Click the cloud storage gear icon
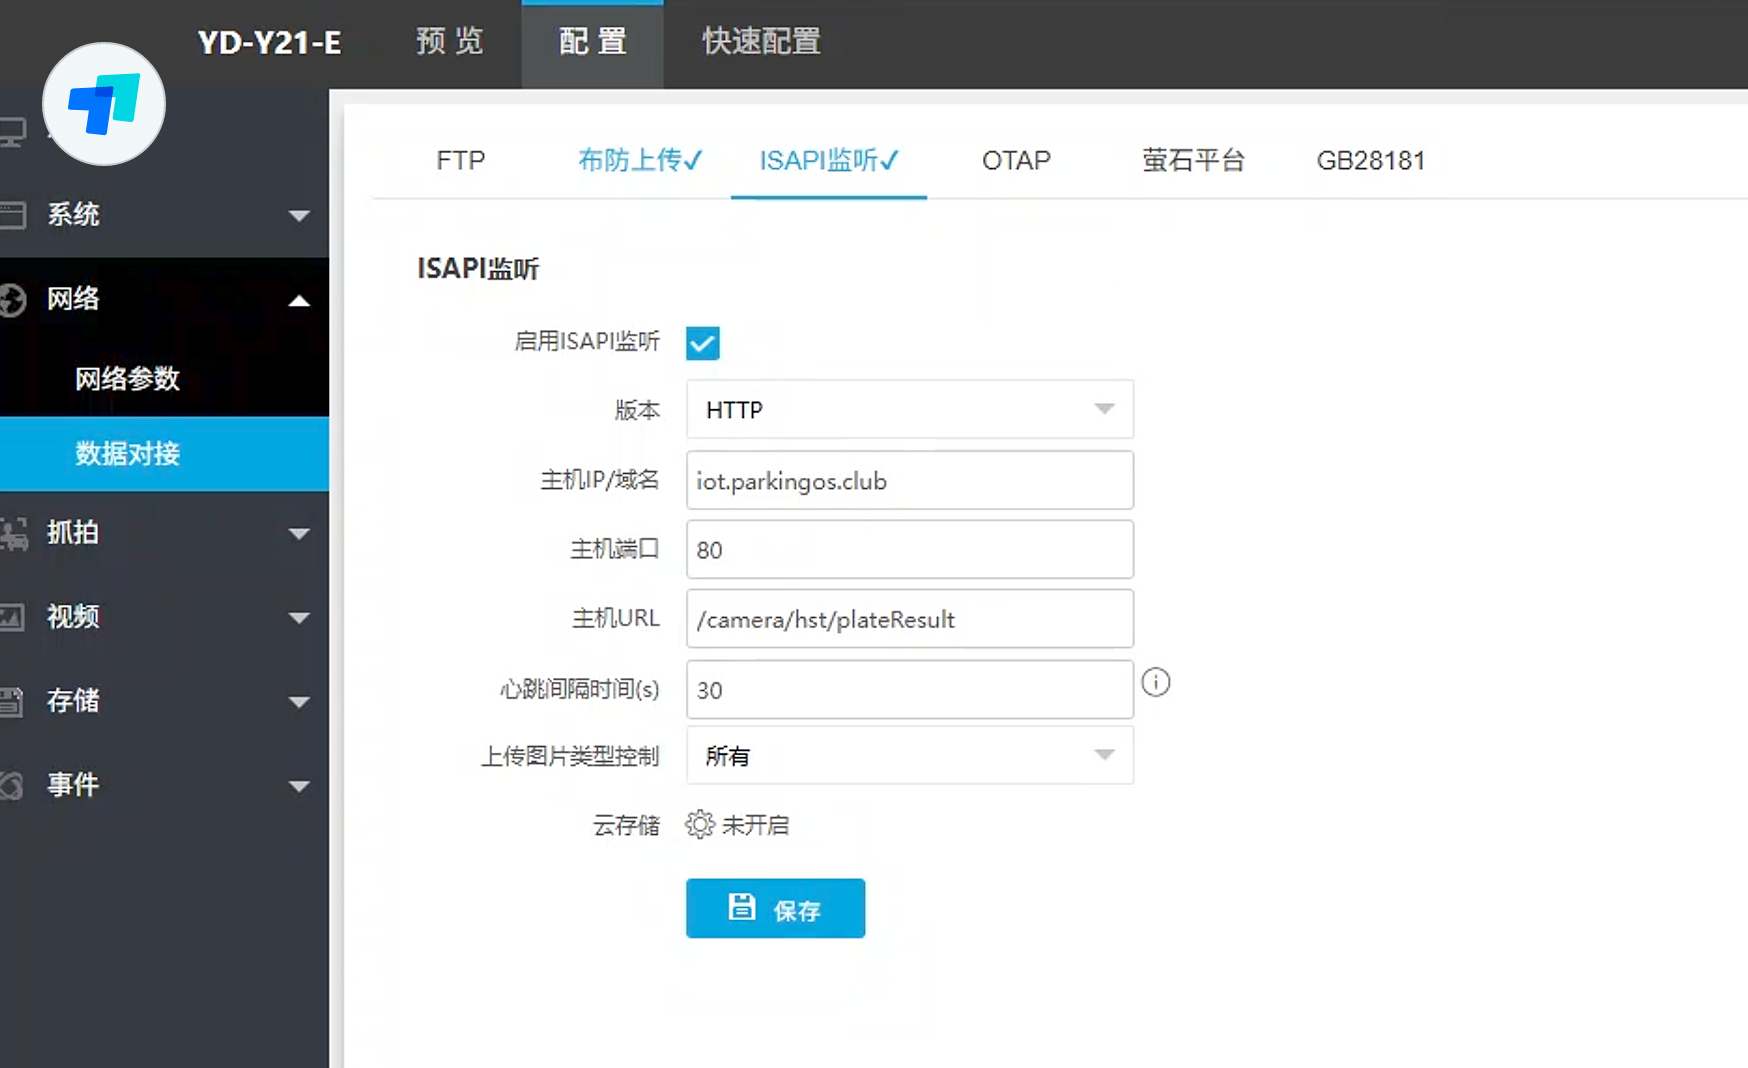The image size is (1748, 1068). (700, 825)
